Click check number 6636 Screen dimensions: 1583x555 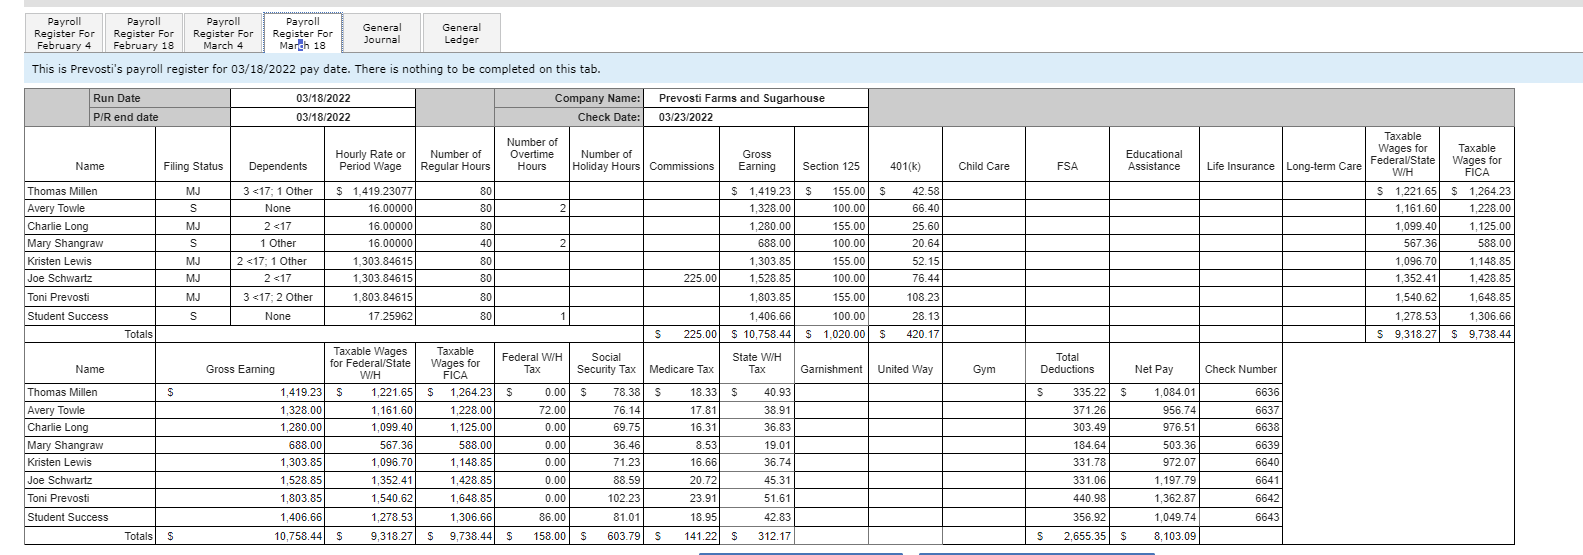pos(1267,392)
